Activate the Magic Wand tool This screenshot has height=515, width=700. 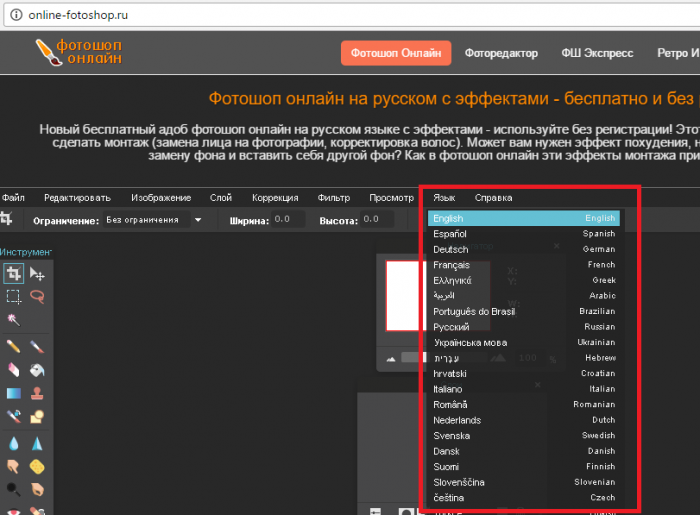14,320
